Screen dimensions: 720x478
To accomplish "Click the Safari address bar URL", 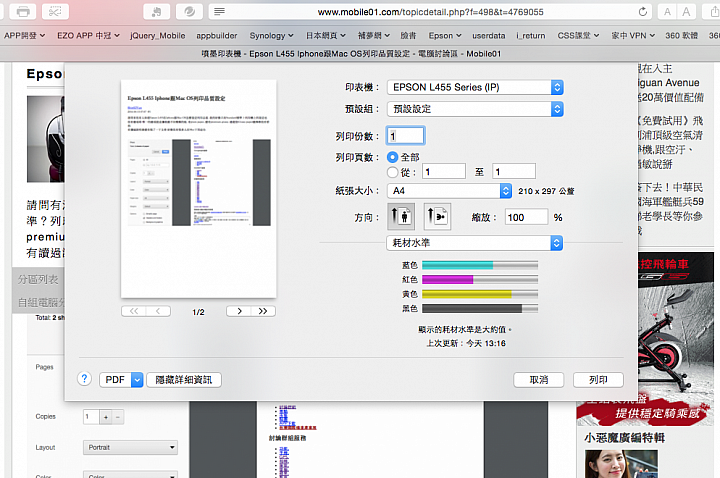I will pos(430,12).
